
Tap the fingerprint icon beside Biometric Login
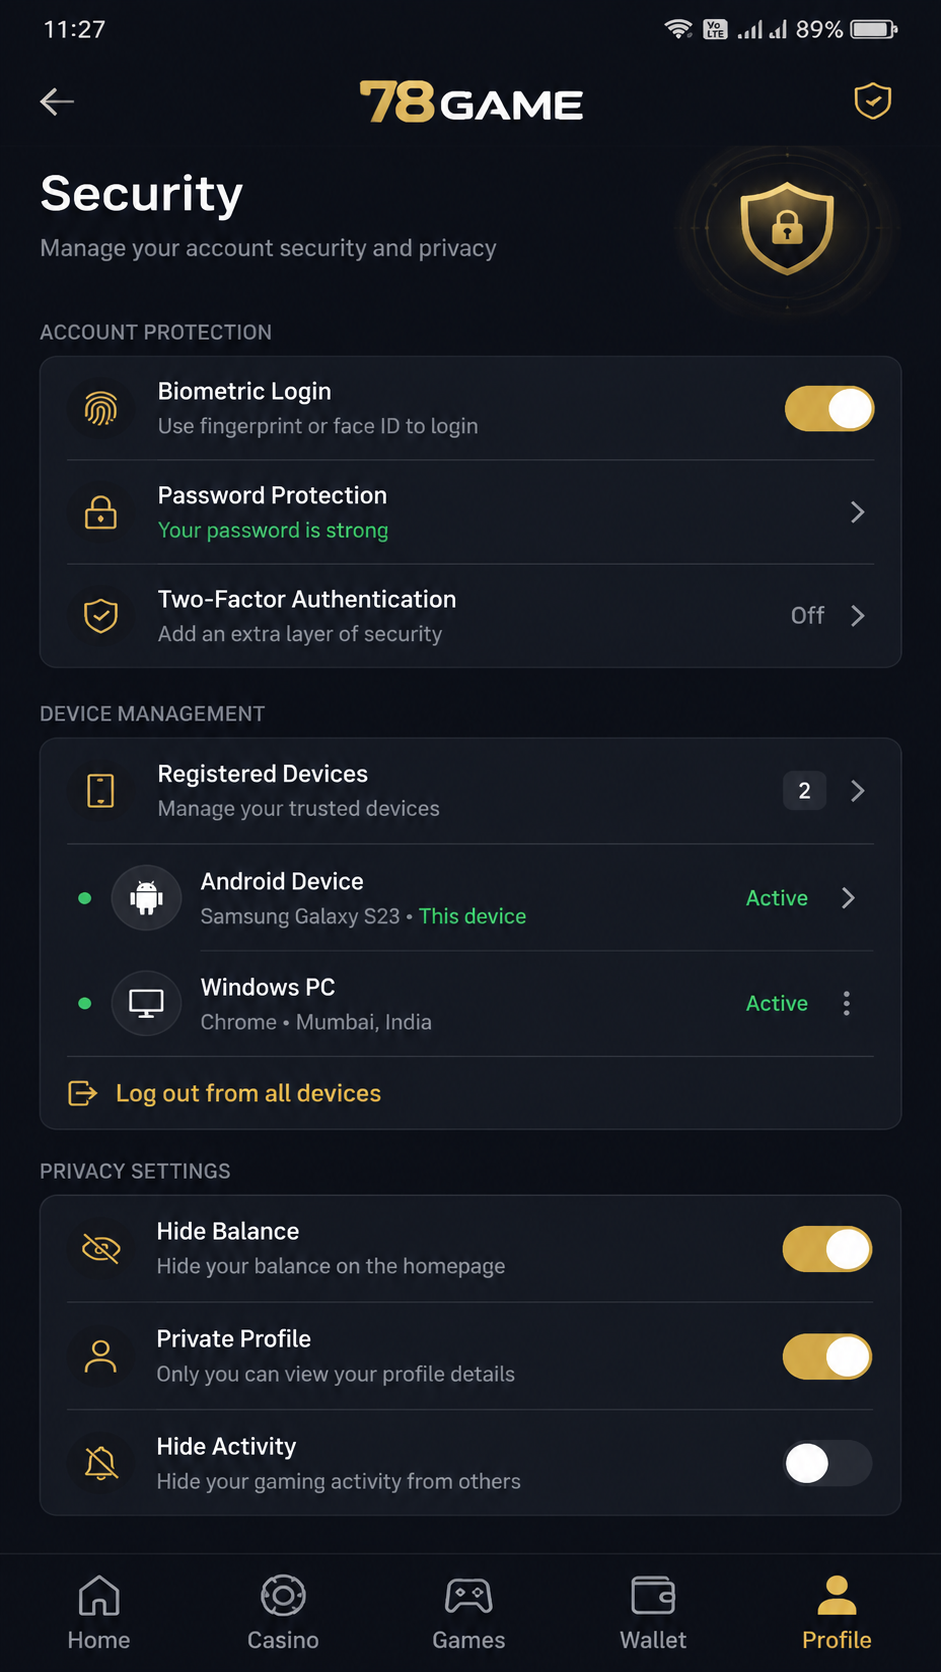[x=101, y=409]
